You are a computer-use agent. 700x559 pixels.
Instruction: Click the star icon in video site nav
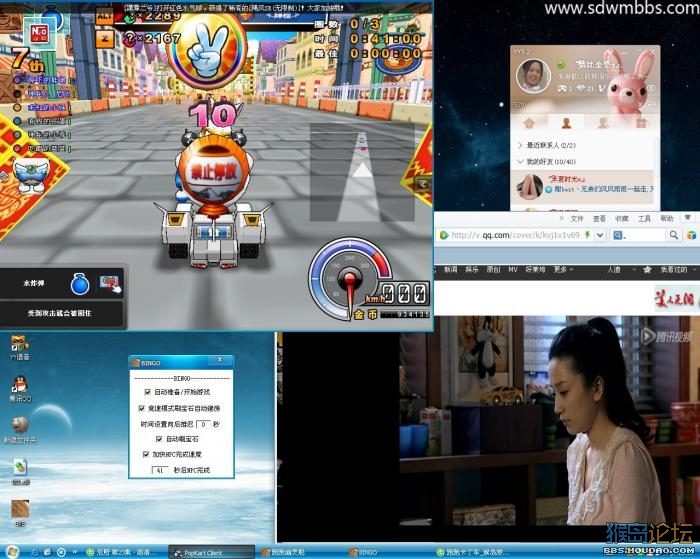click(646, 269)
